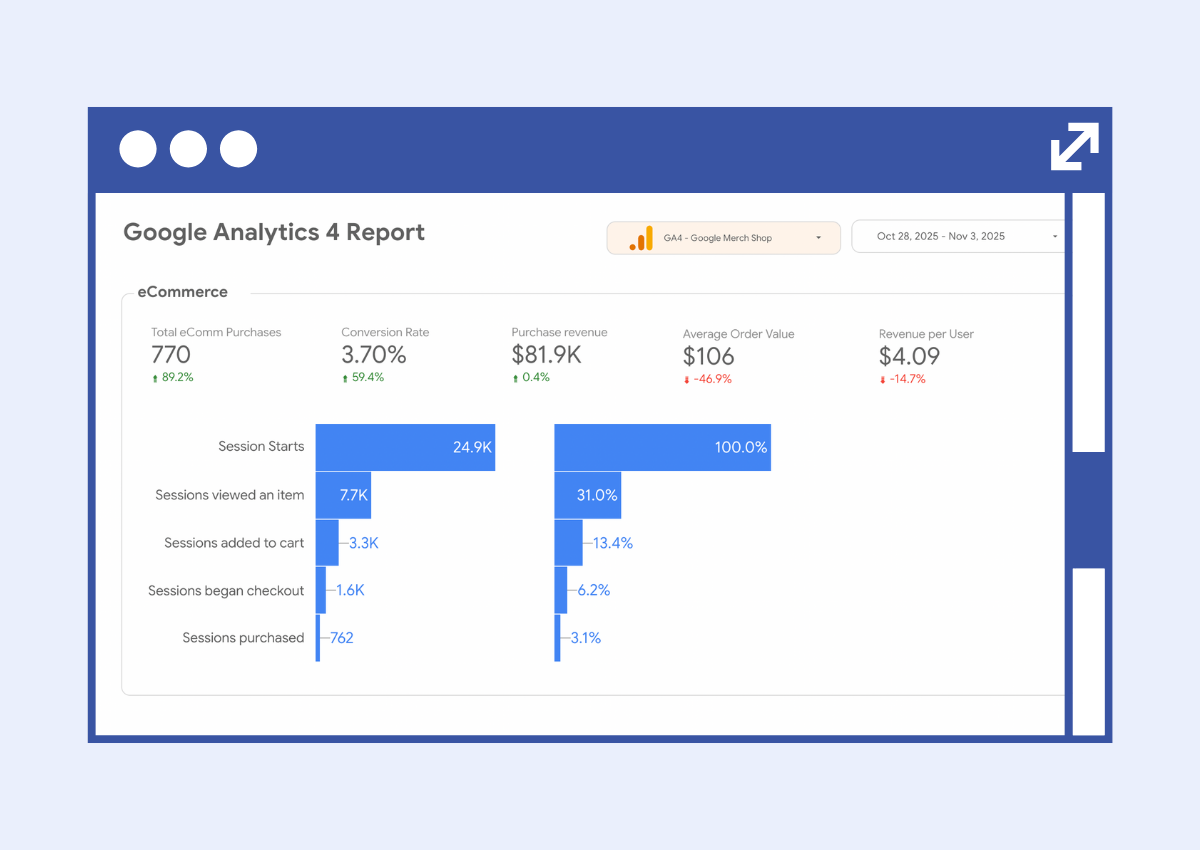Click the green arrow near Purchase revenue 0.4%
The width and height of the screenshot is (1200, 850).
pos(516,378)
